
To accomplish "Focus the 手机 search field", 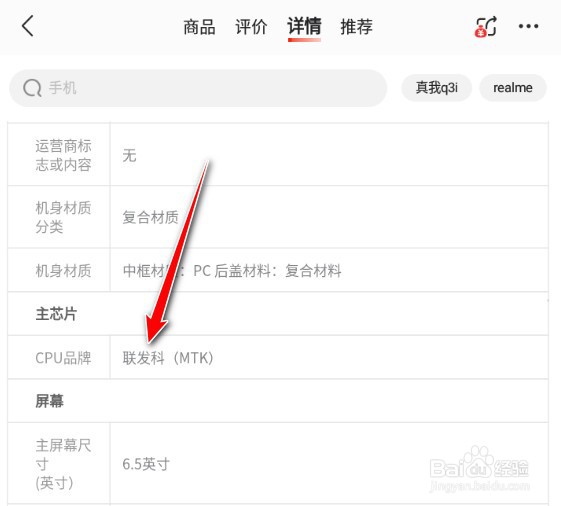I will [x=198, y=88].
